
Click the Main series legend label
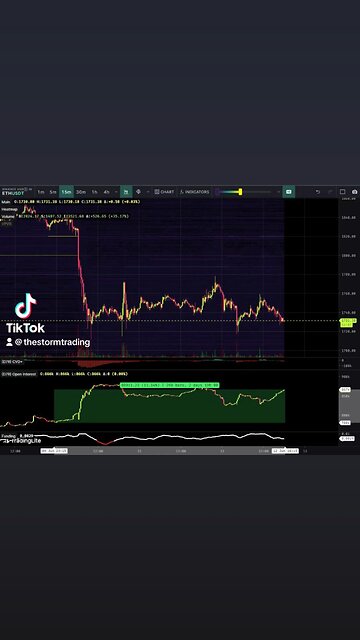click(x=6, y=202)
